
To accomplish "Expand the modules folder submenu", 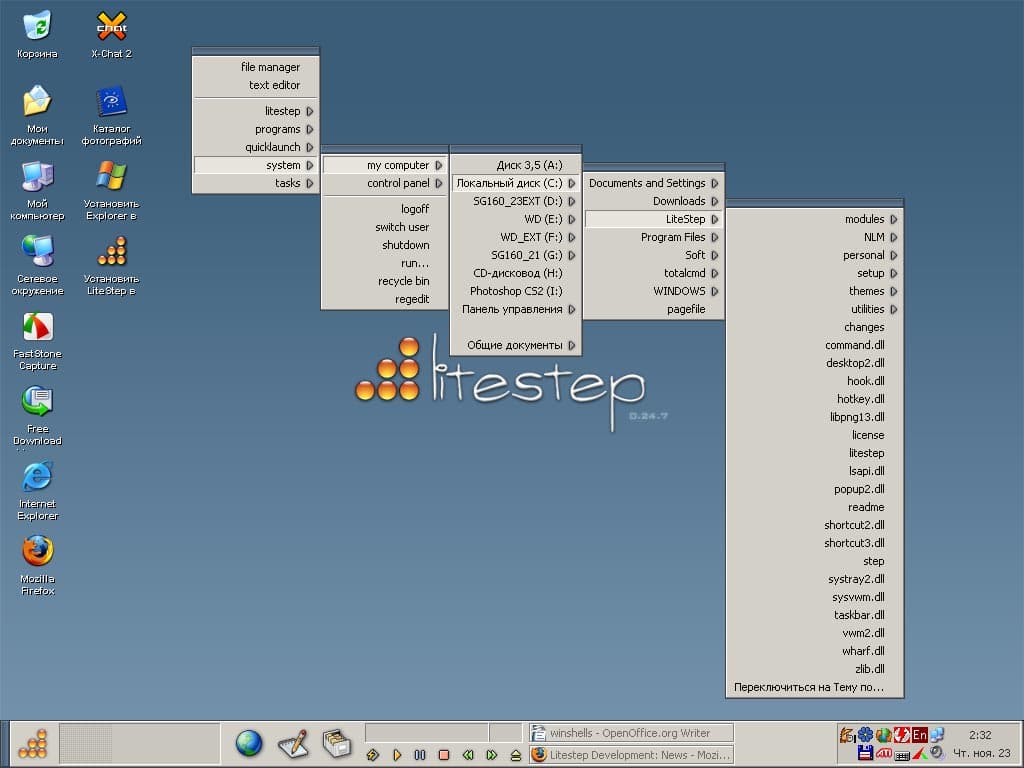I will [x=814, y=219].
